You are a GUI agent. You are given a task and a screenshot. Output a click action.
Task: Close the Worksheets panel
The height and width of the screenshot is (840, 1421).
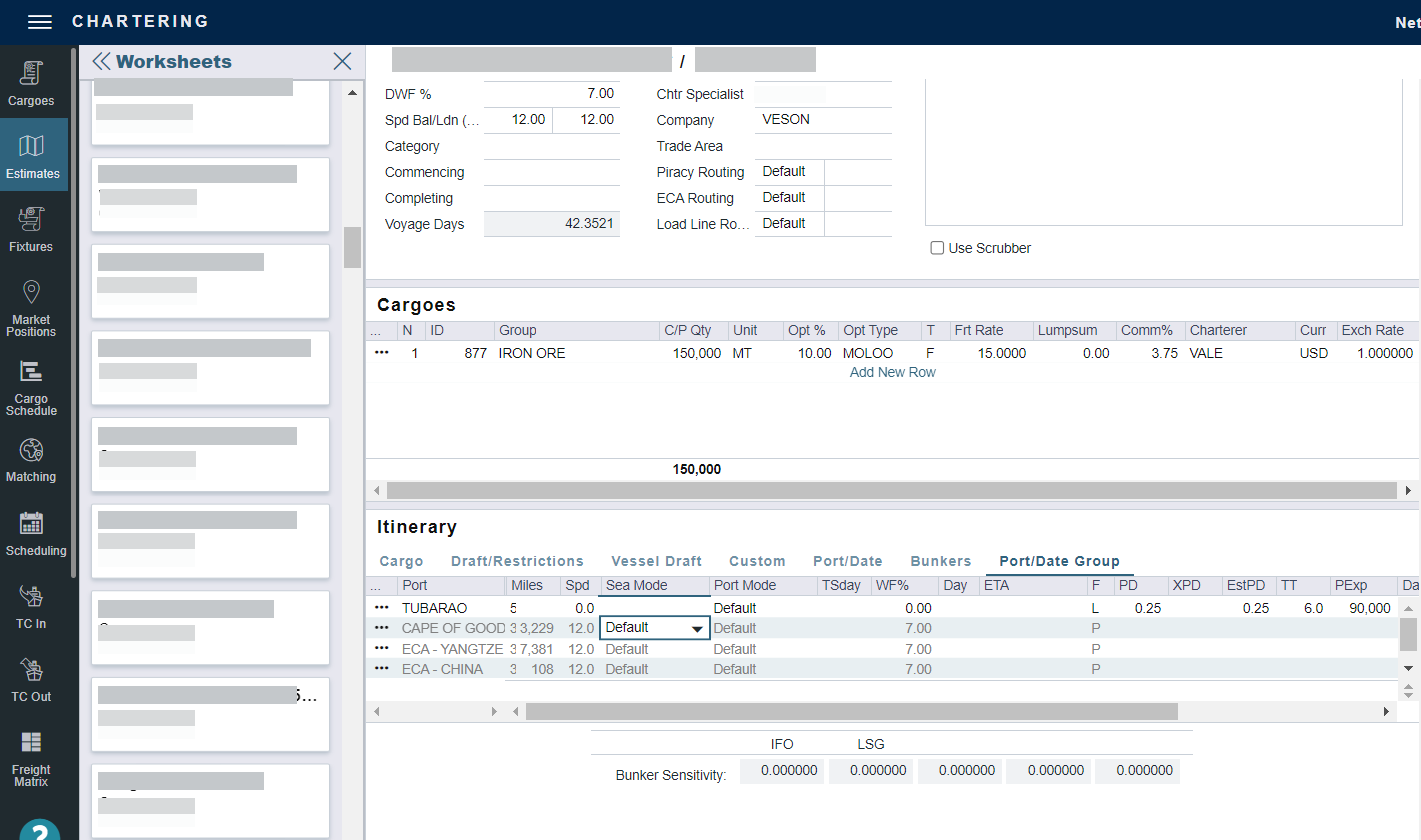click(342, 62)
